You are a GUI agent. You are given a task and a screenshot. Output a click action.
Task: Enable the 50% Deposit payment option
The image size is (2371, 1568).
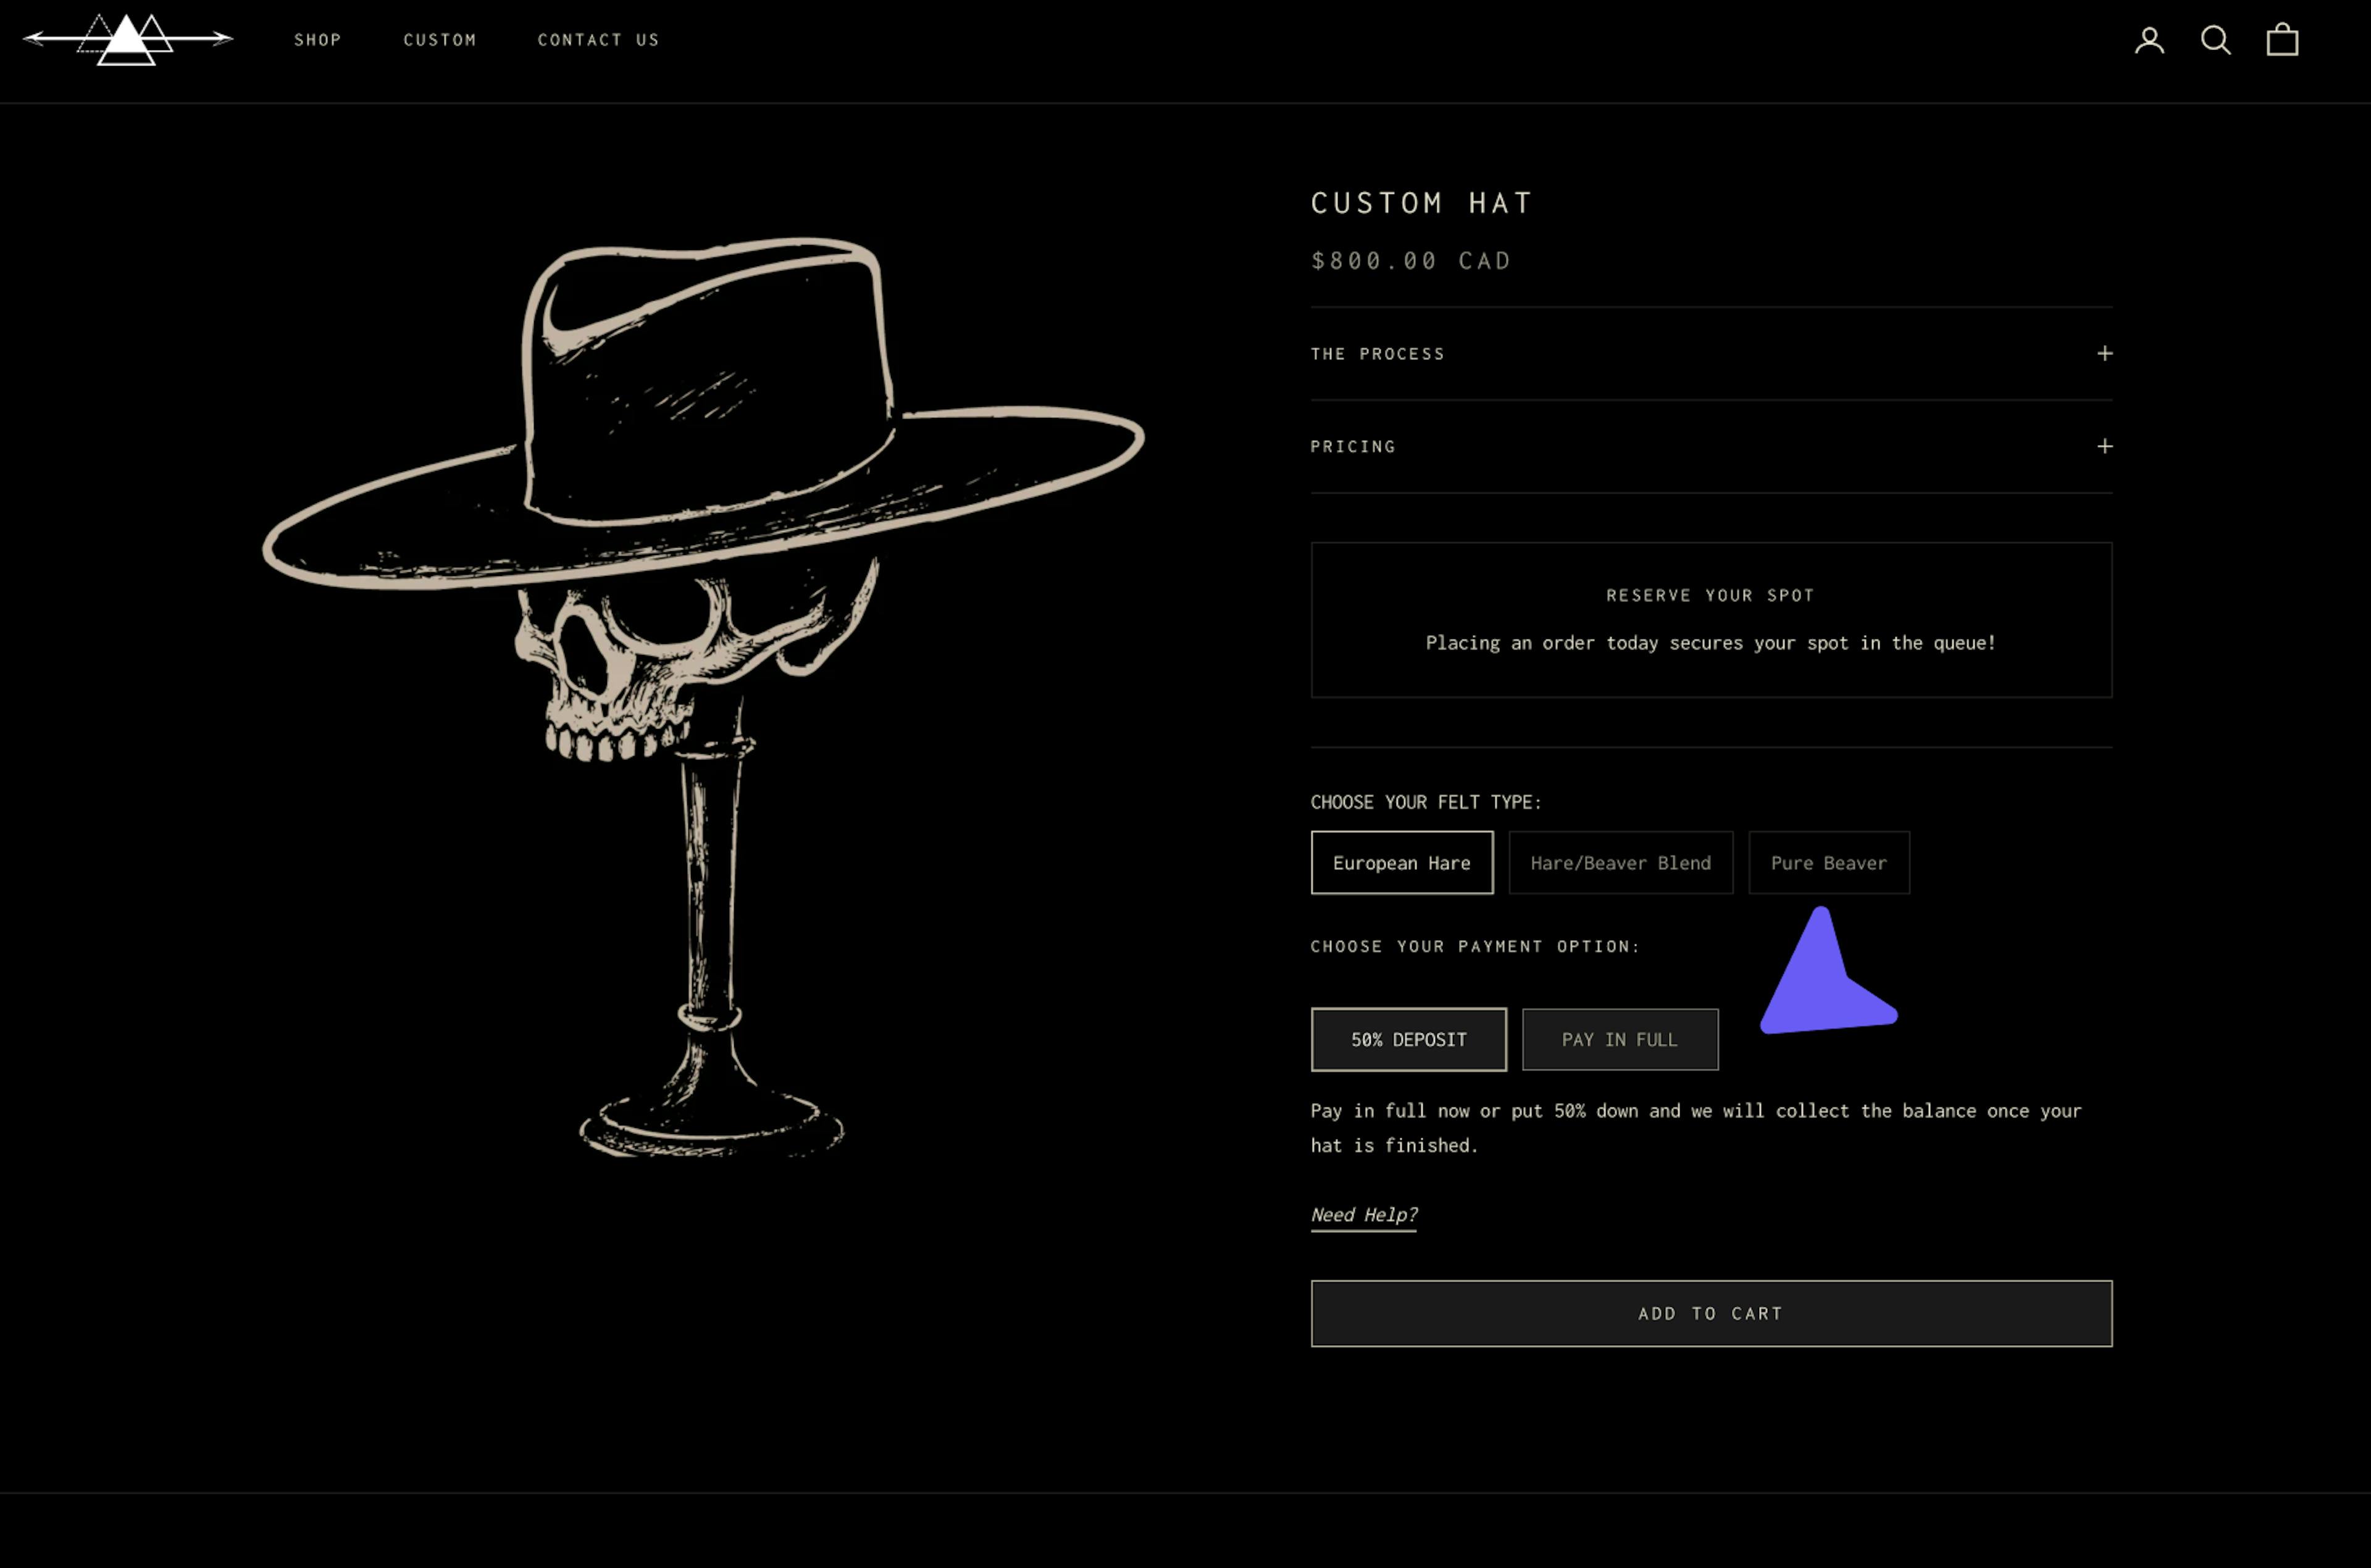pyautogui.click(x=1408, y=1039)
